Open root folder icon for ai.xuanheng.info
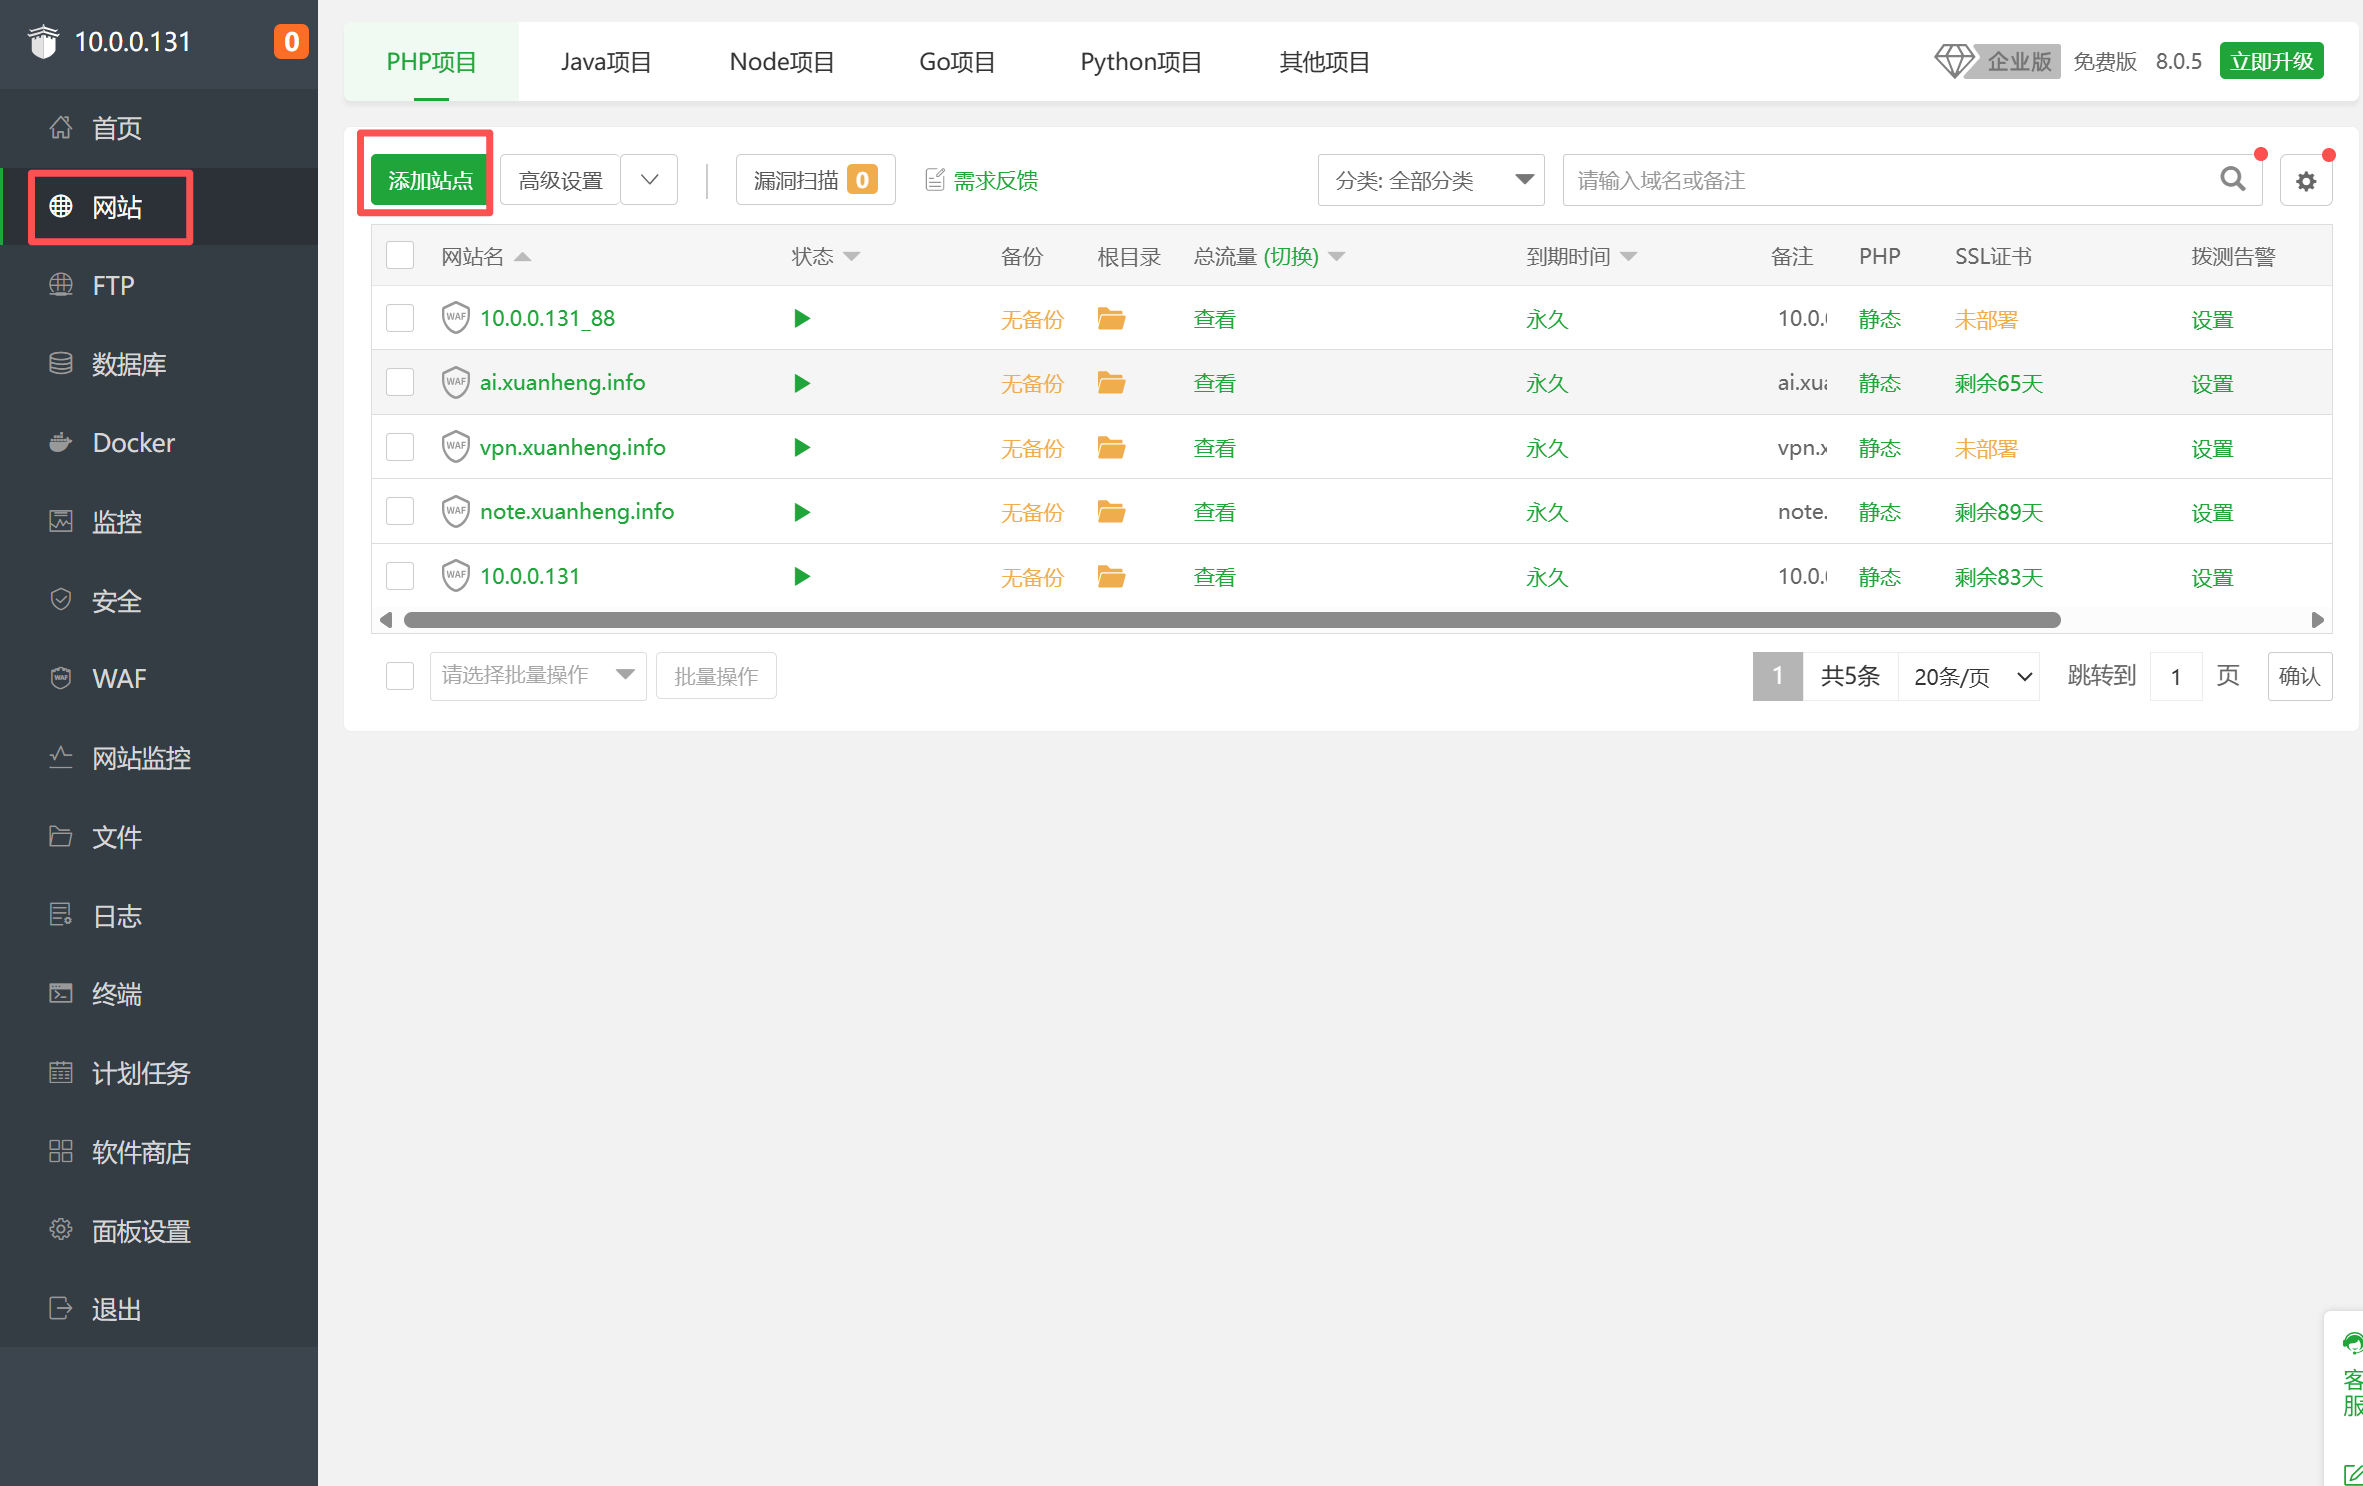2363x1486 pixels. [x=1111, y=383]
